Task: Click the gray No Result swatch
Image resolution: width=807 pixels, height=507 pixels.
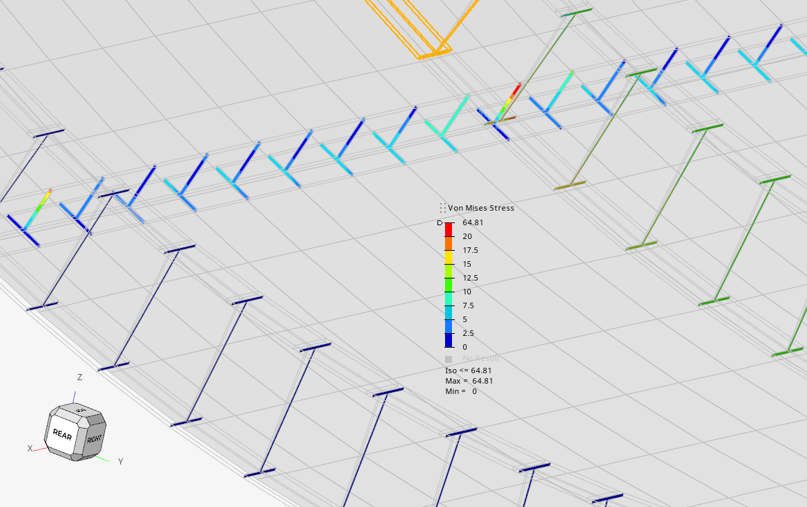Action: [449, 358]
